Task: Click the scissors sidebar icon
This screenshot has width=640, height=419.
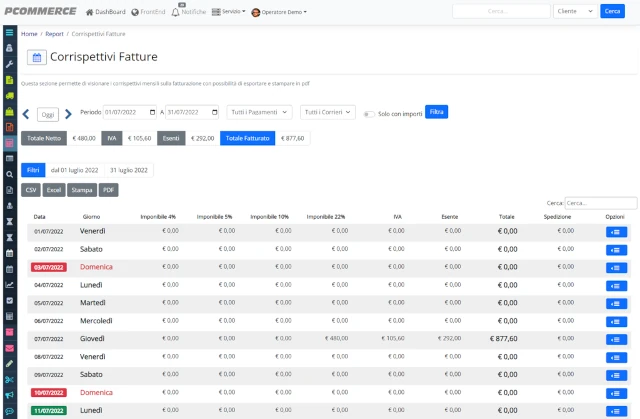Action: point(9,379)
